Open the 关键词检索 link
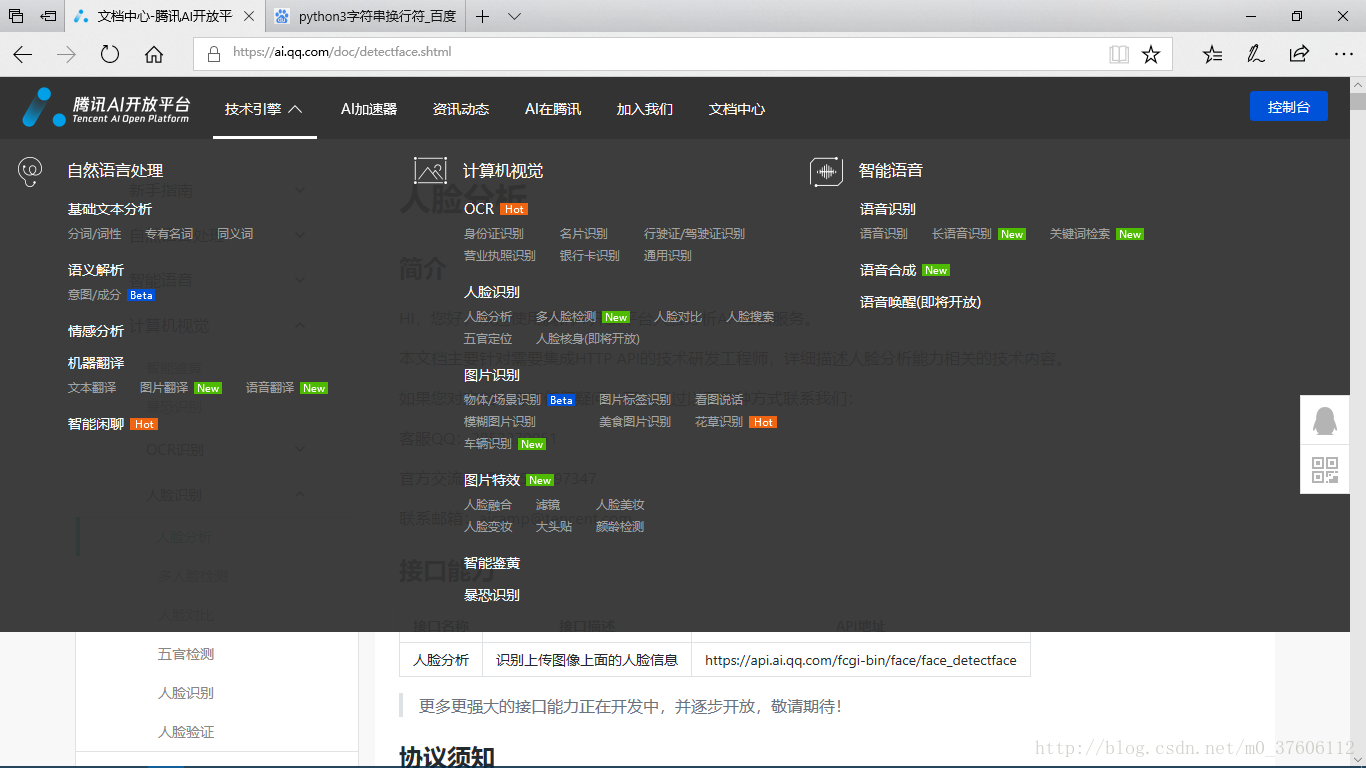The image size is (1366, 768). pos(1080,234)
